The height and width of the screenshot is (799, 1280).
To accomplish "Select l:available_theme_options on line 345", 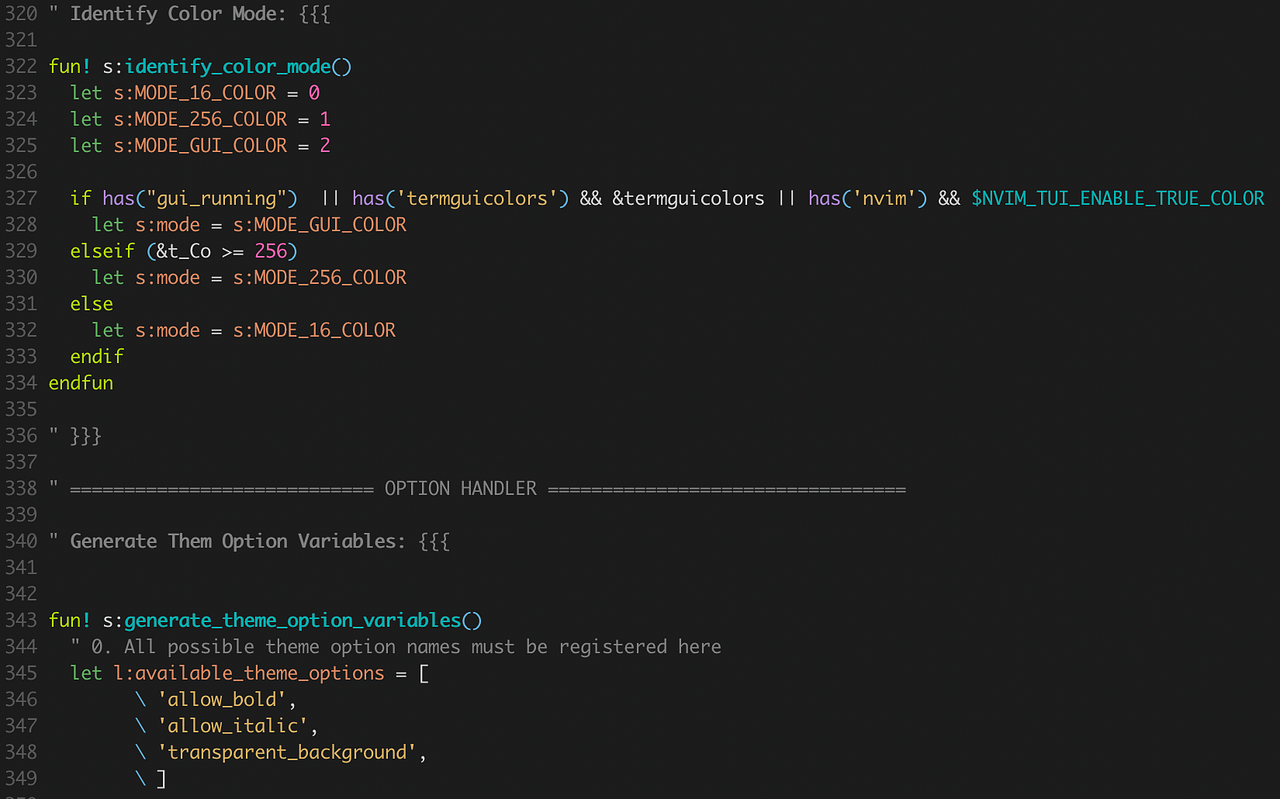I will [x=247, y=673].
